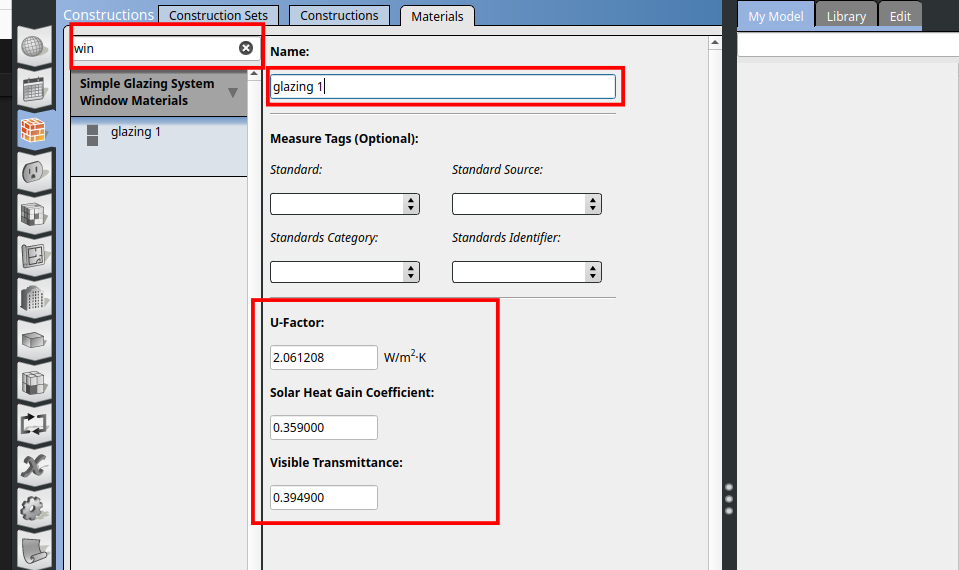The height and width of the screenshot is (570, 959).
Task: Click the inspector scrollbar up arrow
Action: (715, 43)
